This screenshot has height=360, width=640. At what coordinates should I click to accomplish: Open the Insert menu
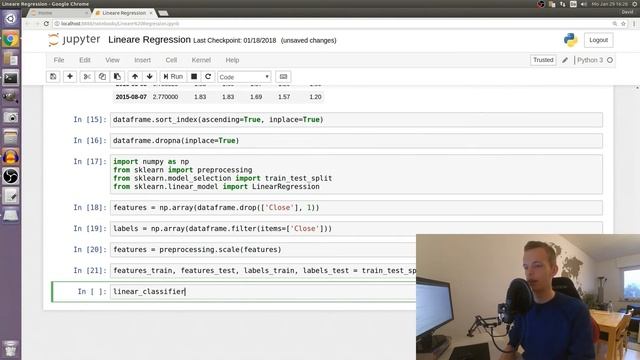point(142,60)
